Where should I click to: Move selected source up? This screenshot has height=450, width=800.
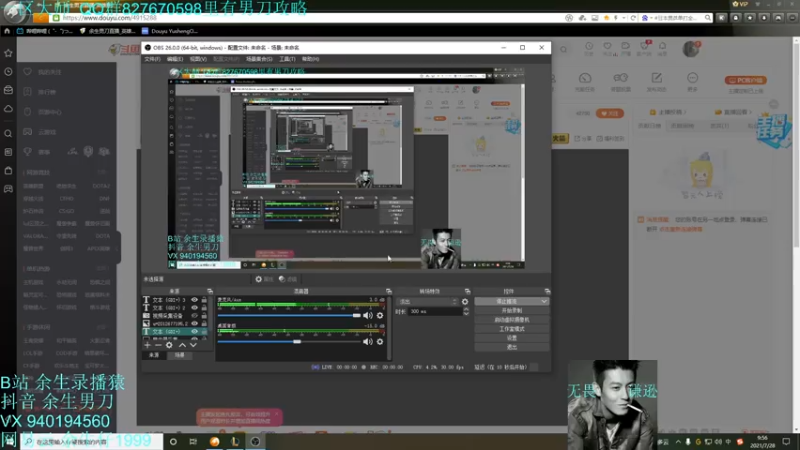[x=182, y=345]
